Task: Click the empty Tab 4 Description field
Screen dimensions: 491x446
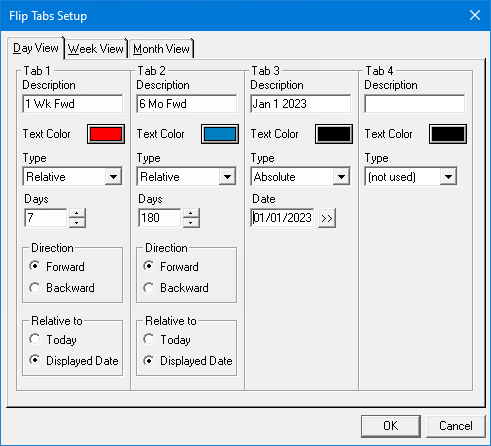Action: (415, 104)
